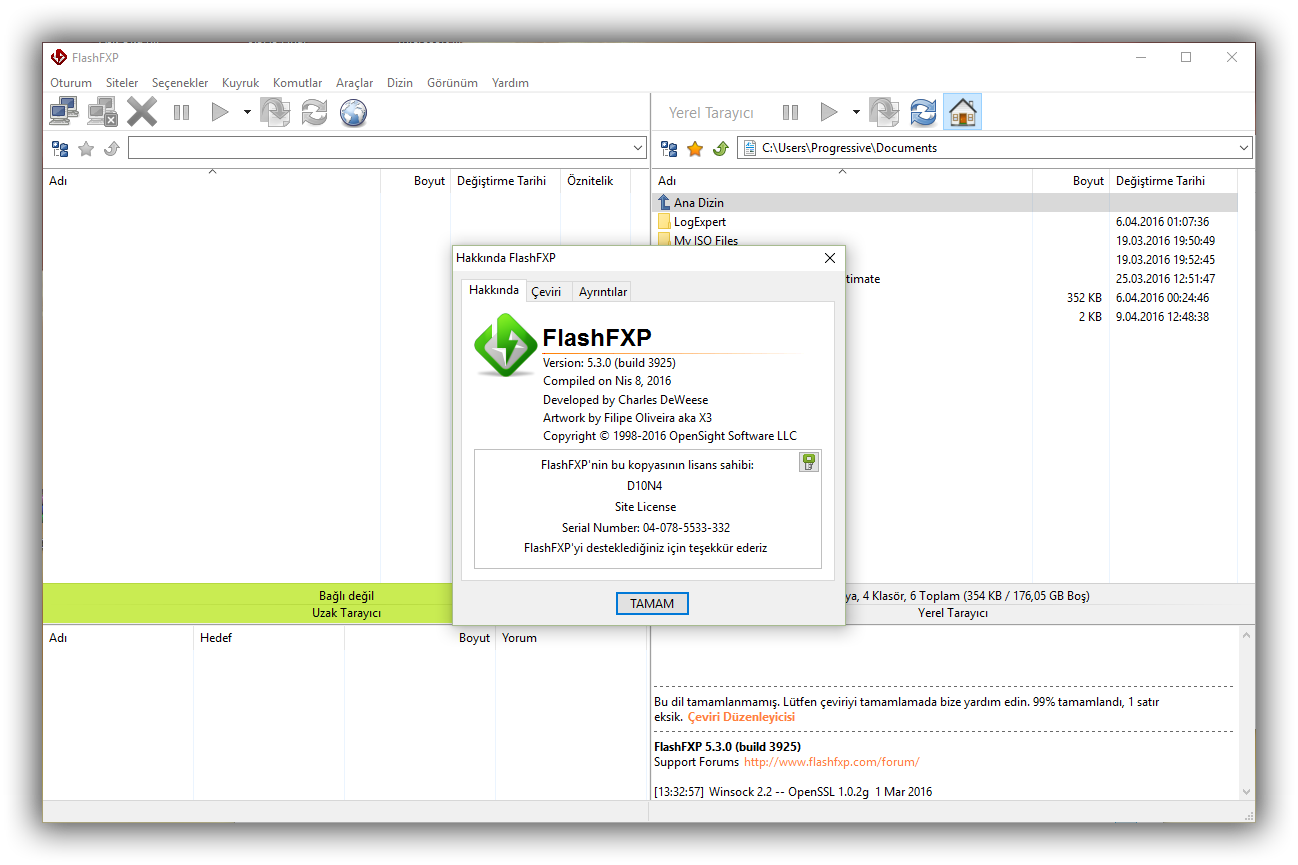This screenshot has height=865, width=1298.
Task: Open the Siteler menu
Action: (122, 83)
